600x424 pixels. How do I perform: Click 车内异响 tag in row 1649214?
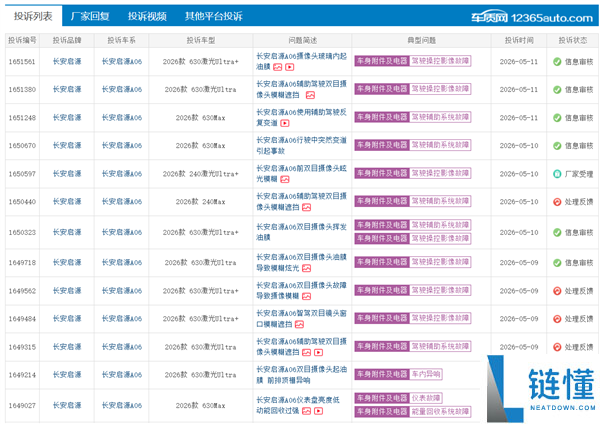point(426,374)
